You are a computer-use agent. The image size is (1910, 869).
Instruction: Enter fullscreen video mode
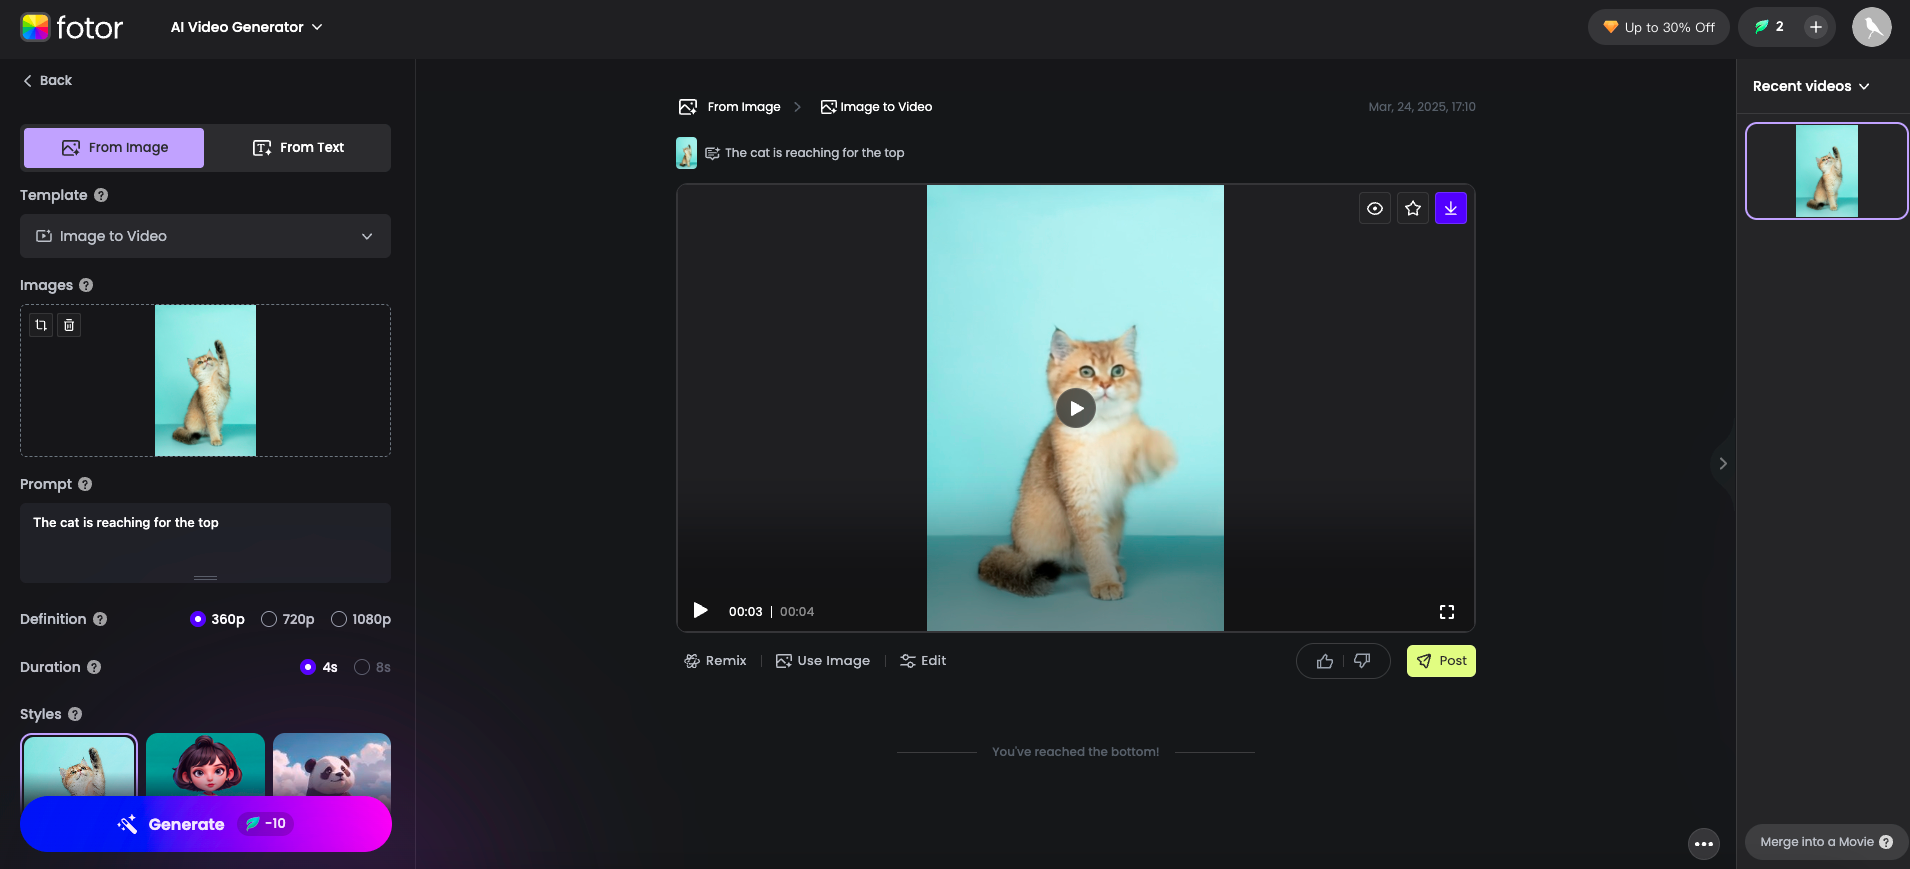coord(1447,612)
